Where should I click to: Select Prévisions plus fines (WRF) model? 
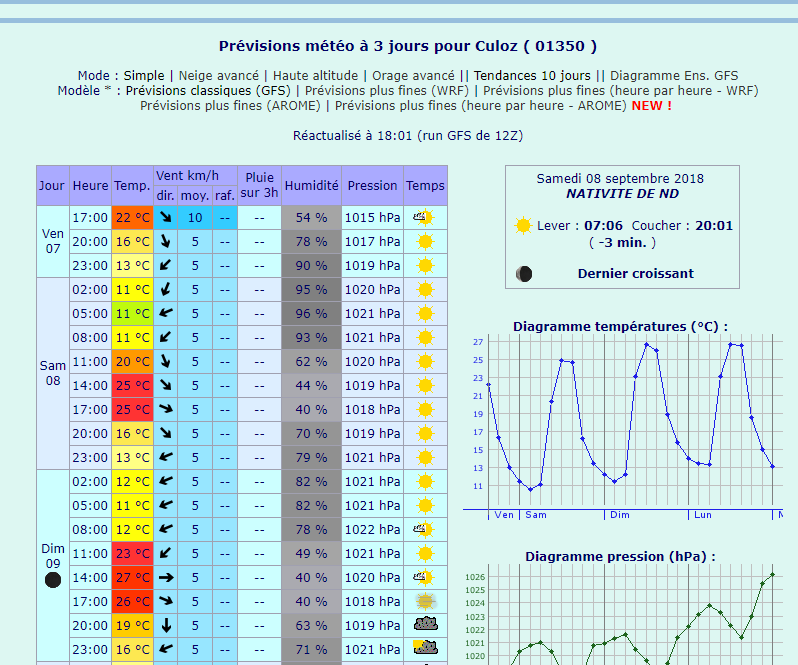point(387,91)
